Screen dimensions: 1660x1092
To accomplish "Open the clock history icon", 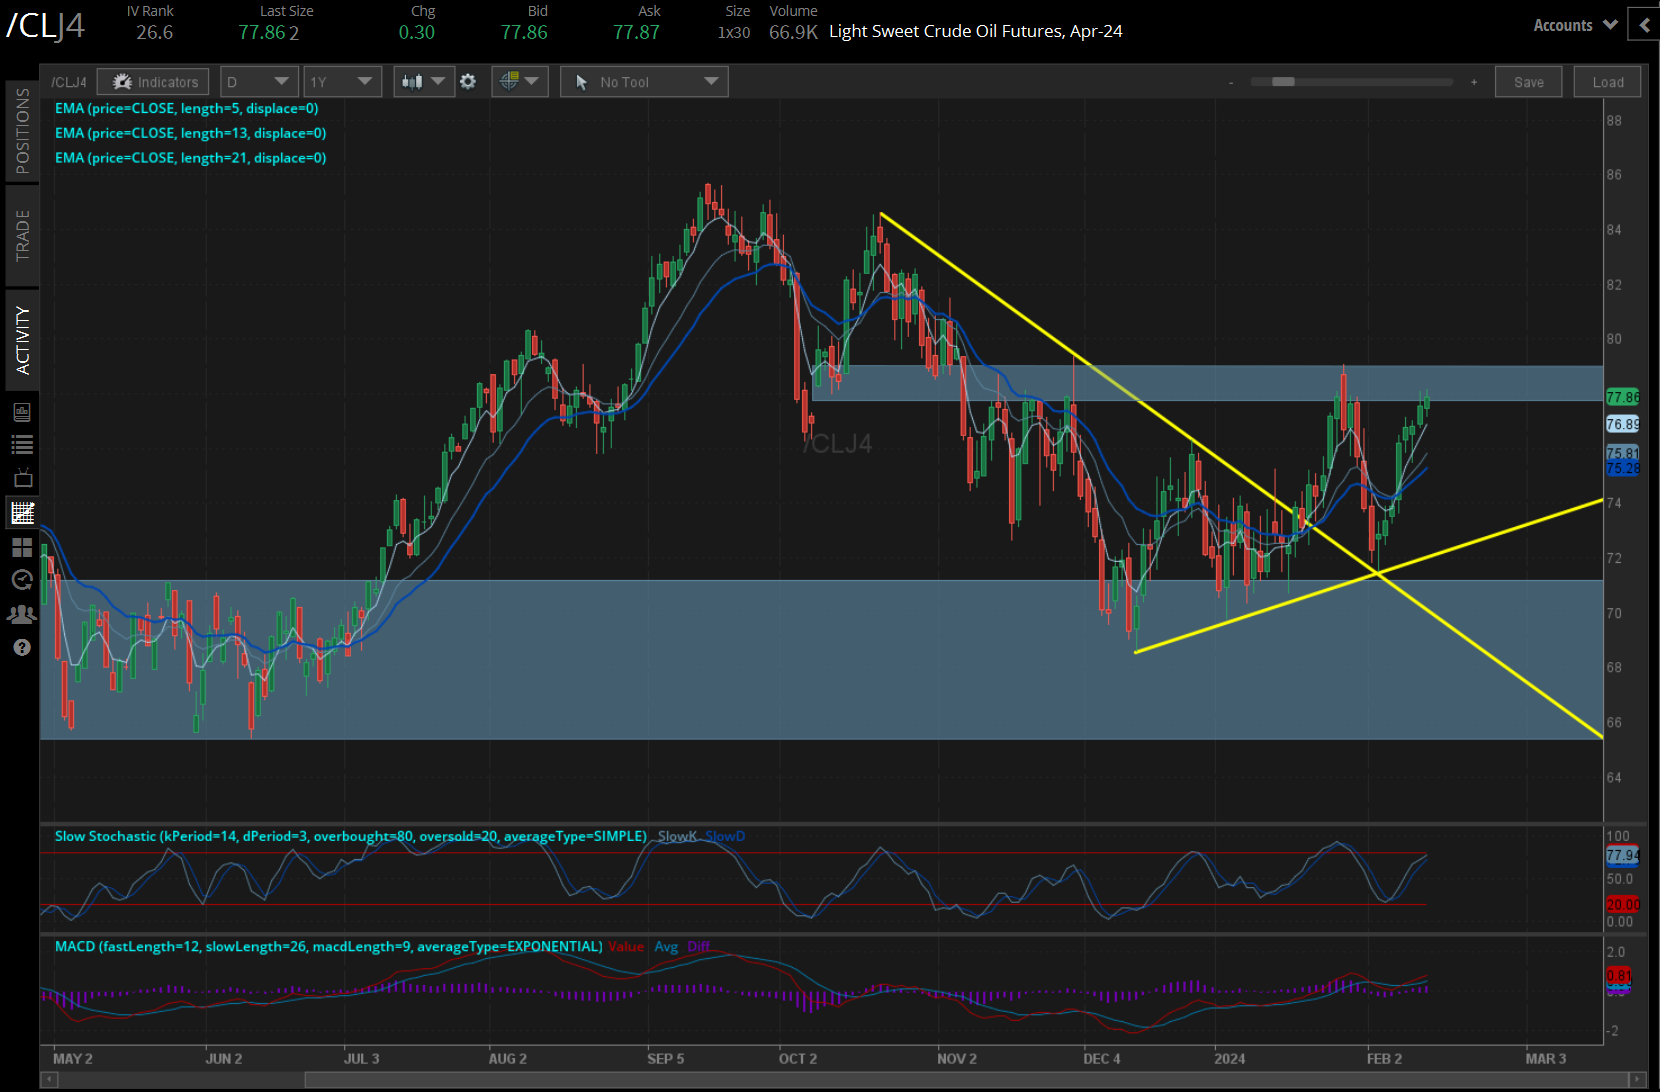I will coord(22,580).
